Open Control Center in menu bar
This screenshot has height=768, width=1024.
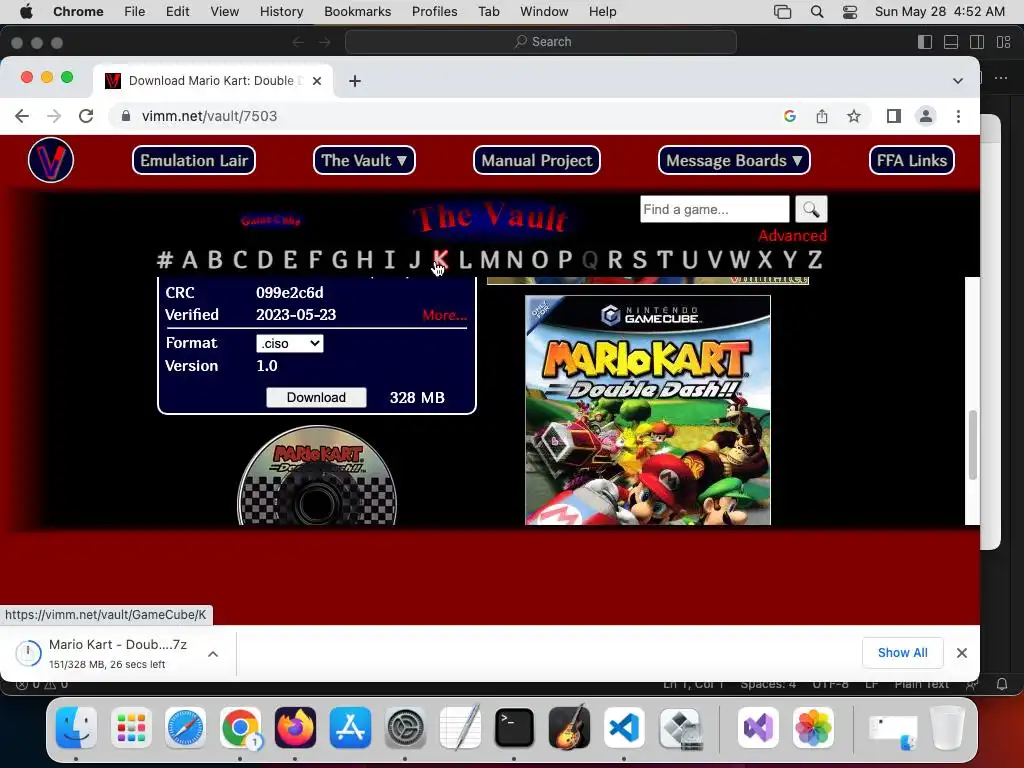click(x=850, y=12)
